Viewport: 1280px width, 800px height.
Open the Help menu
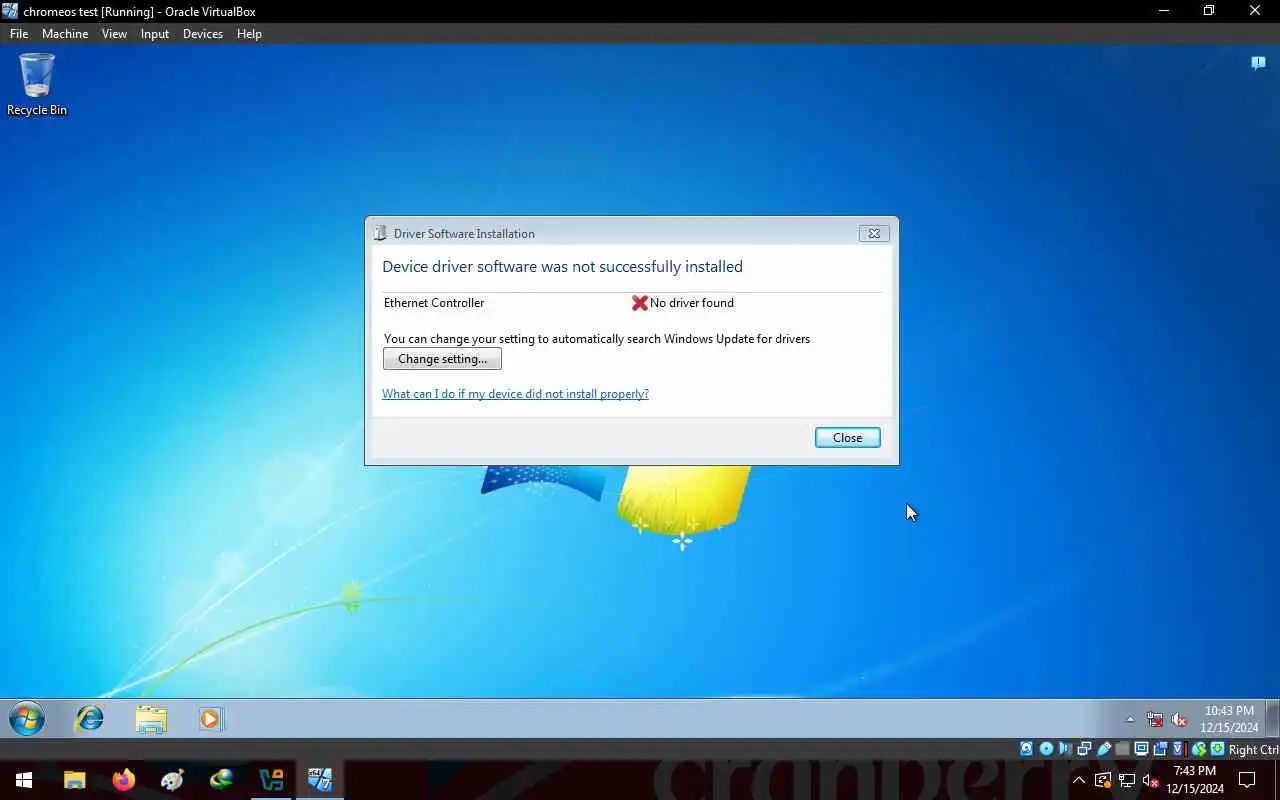tap(249, 33)
